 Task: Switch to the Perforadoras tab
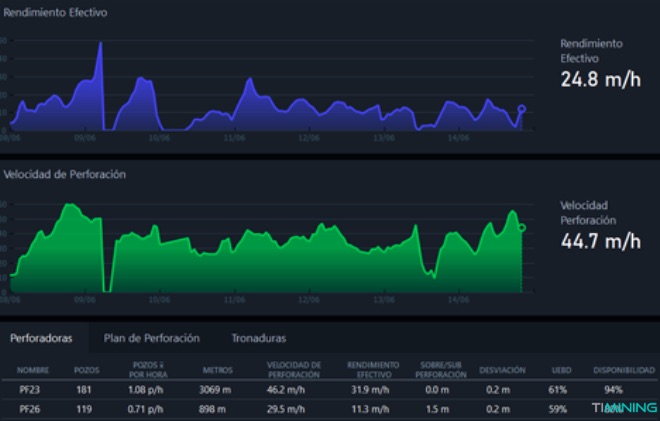pyautogui.click(x=41, y=338)
